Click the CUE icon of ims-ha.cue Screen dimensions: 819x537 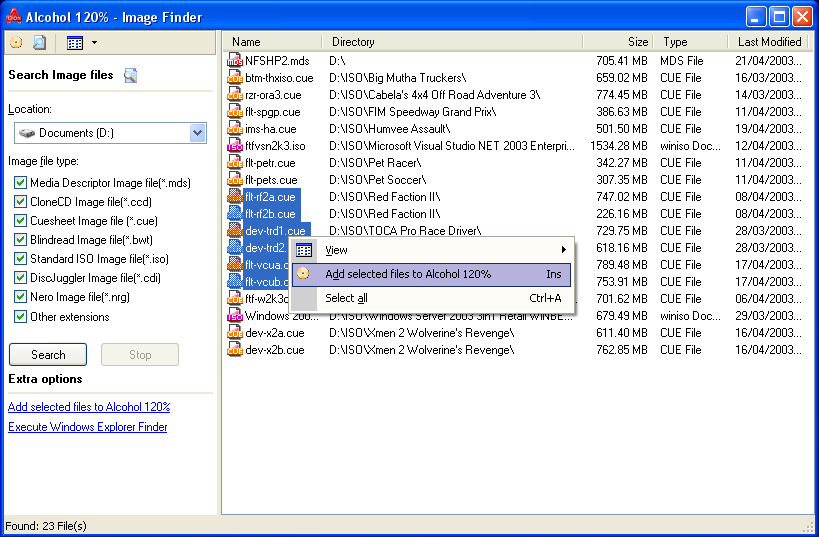[235, 129]
